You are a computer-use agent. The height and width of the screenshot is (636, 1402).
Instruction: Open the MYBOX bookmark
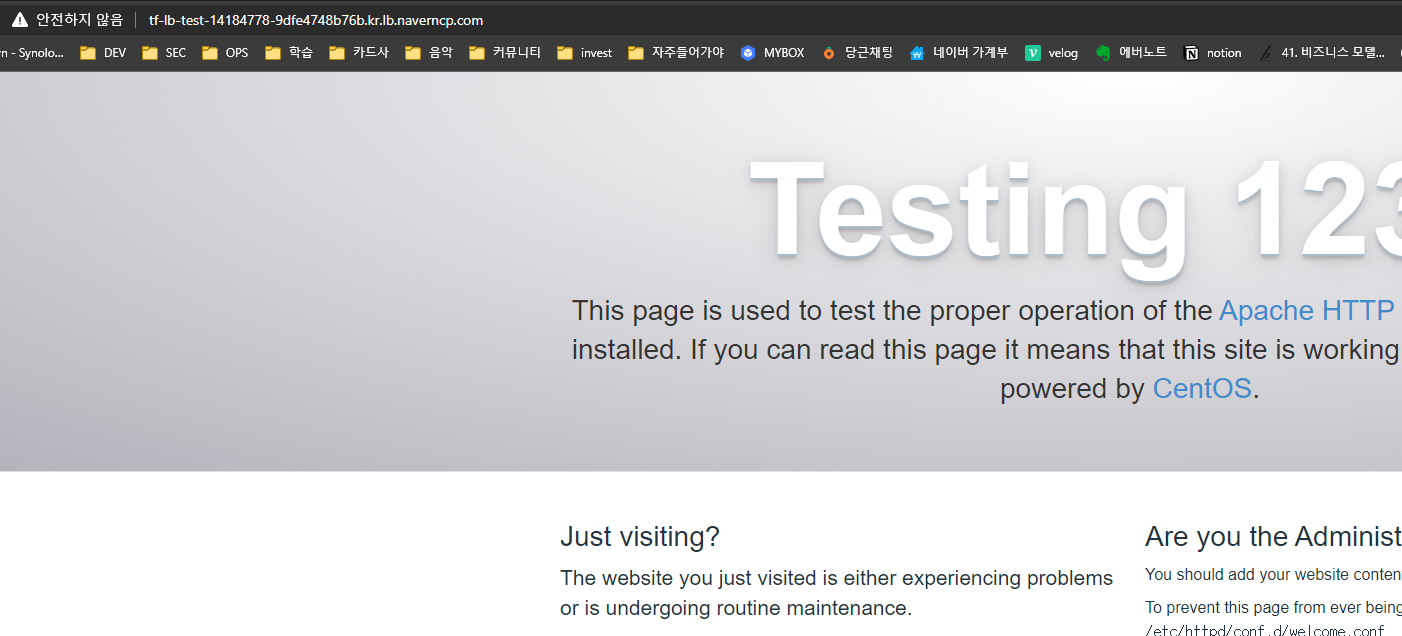772,53
